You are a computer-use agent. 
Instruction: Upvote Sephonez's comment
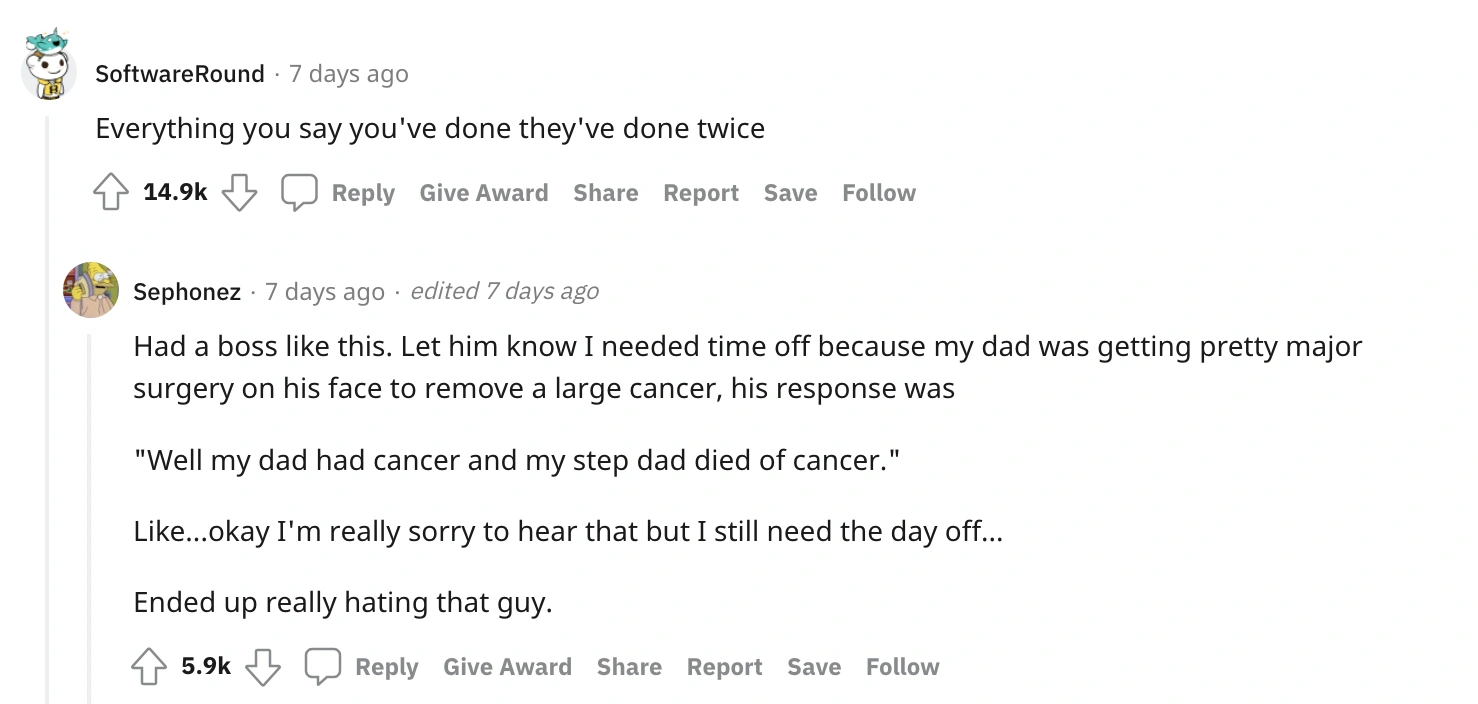click(149, 667)
